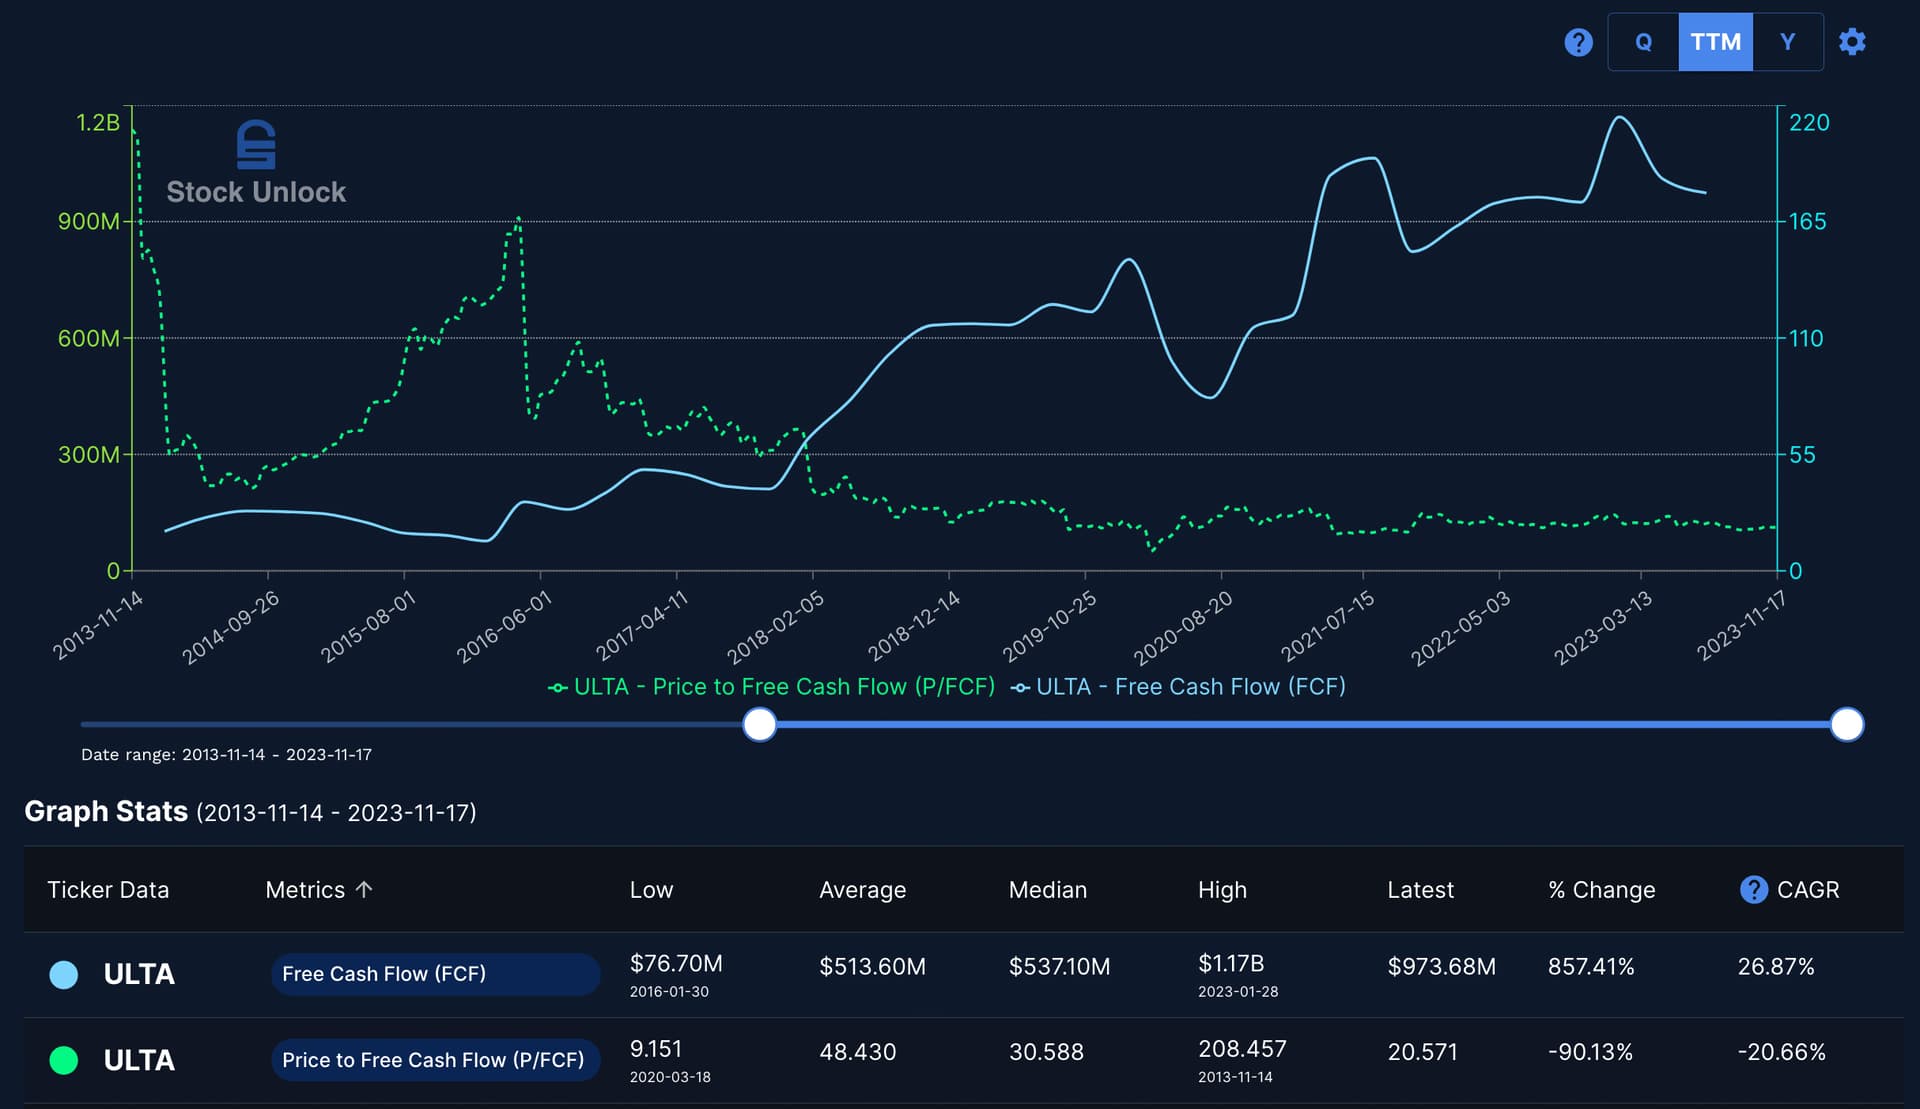Click the Price to Free Cash Flow metric pill
The image size is (1920, 1109).
[435, 1060]
